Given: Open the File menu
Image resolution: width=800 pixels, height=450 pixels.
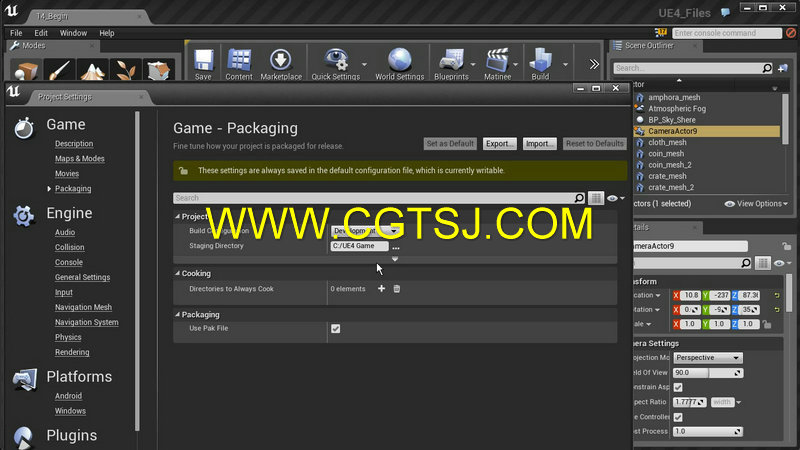Looking at the screenshot, I should (x=16, y=33).
